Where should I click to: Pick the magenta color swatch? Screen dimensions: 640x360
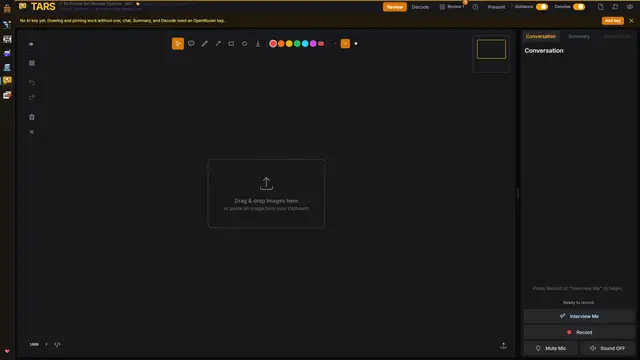[x=313, y=44]
